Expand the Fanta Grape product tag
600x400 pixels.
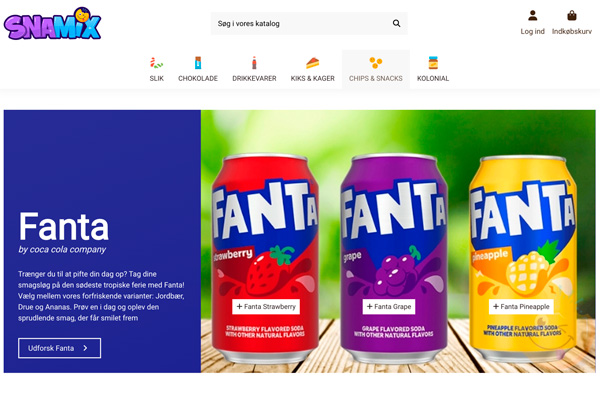pos(389,306)
